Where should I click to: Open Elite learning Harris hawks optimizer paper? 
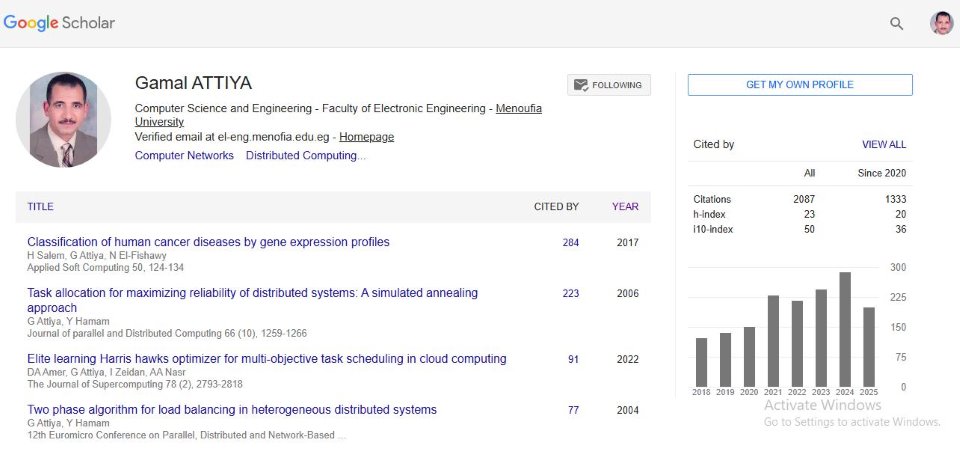point(266,359)
